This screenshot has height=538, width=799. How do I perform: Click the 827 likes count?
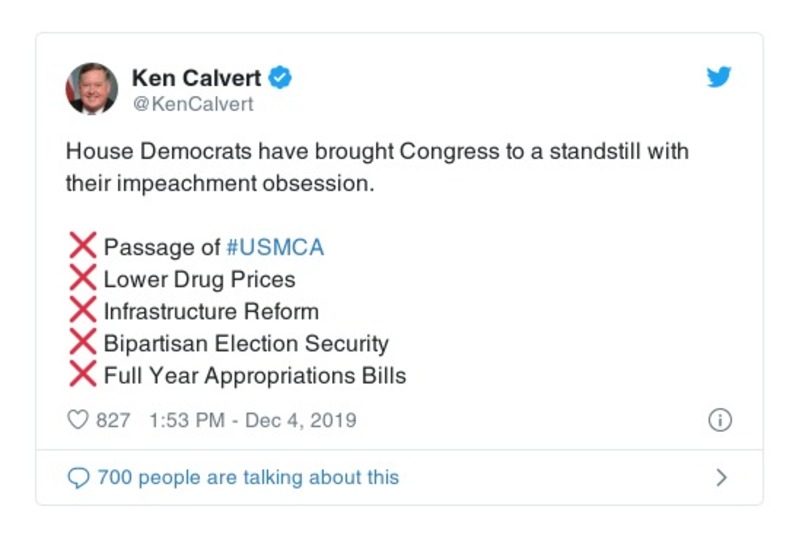point(113,420)
